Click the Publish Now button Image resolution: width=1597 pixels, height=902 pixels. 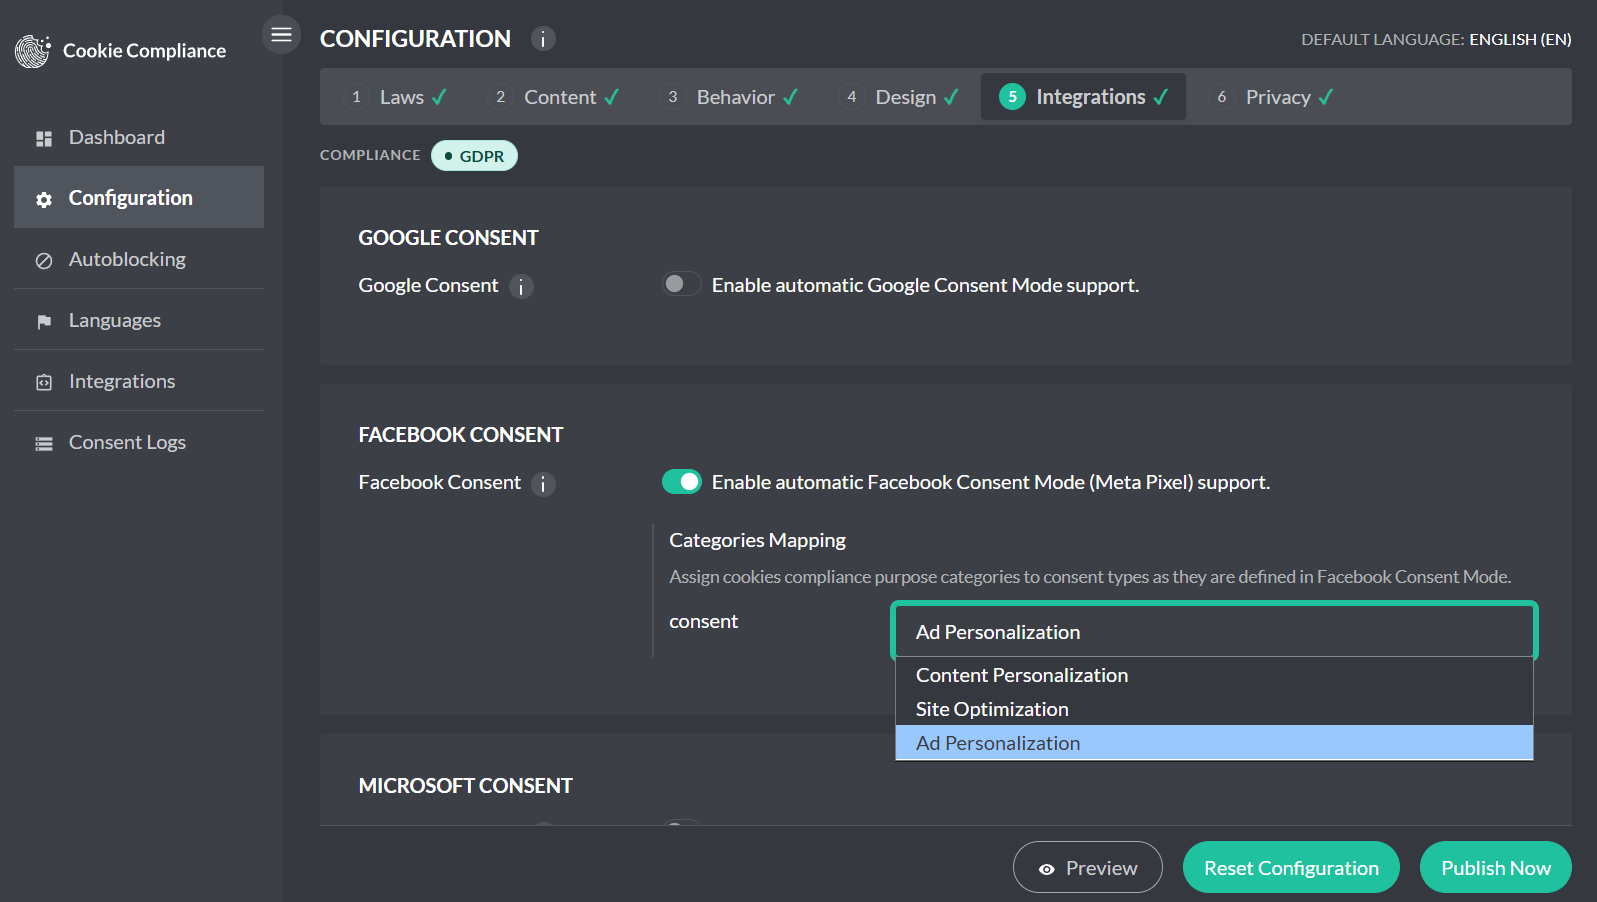(x=1496, y=867)
